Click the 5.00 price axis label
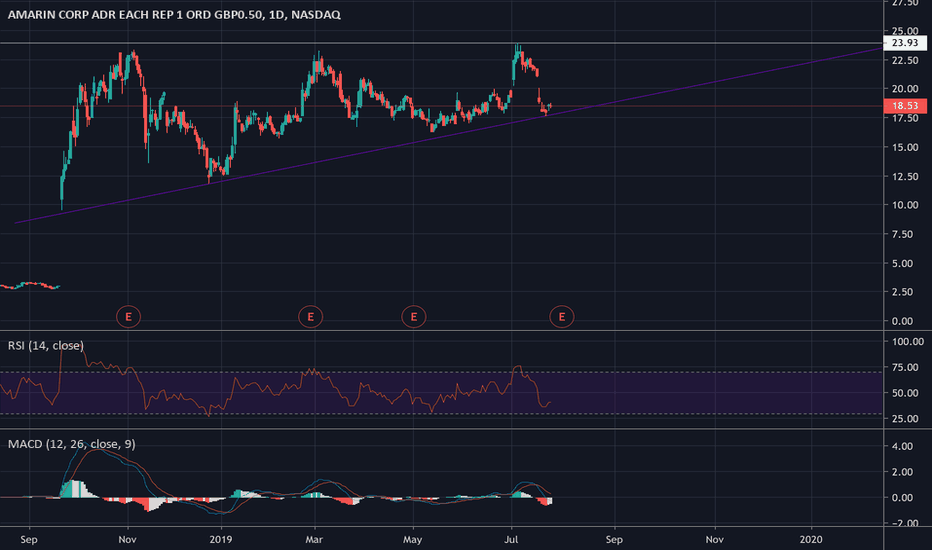The width and height of the screenshot is (932, 550). 903,263
